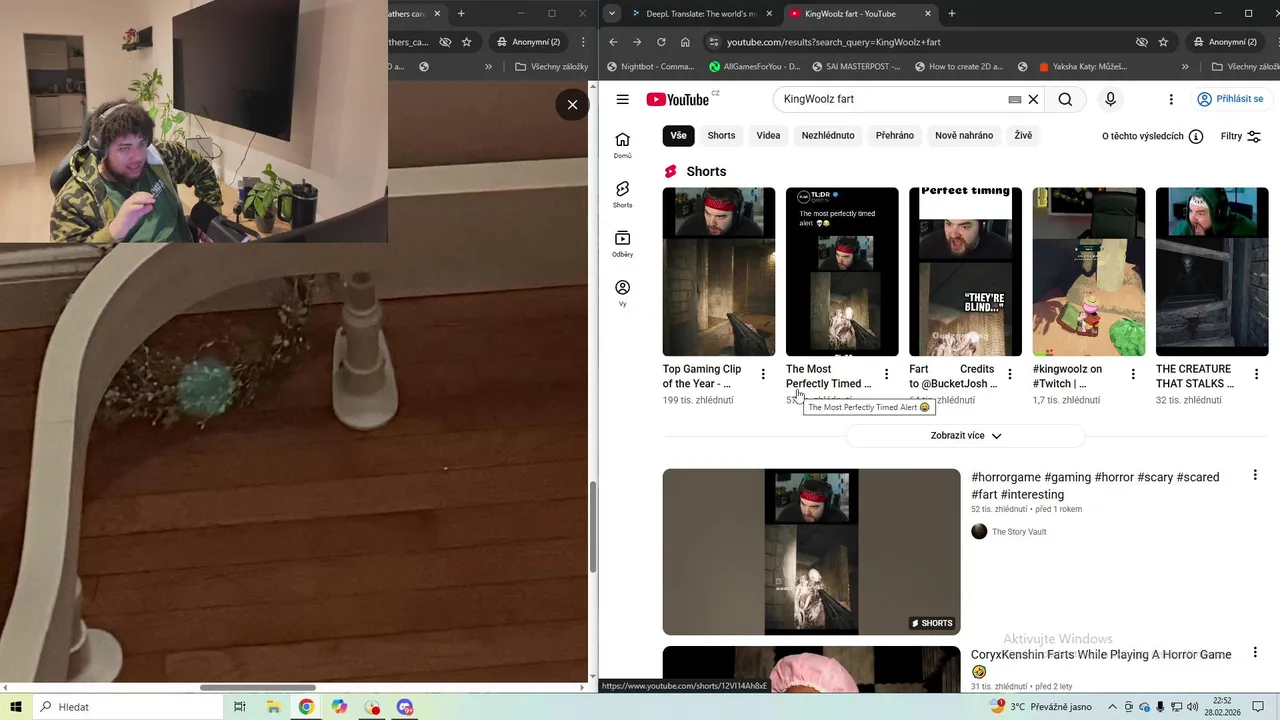Open options for 'The Most Perfectly Timed' short

[886, 374]
